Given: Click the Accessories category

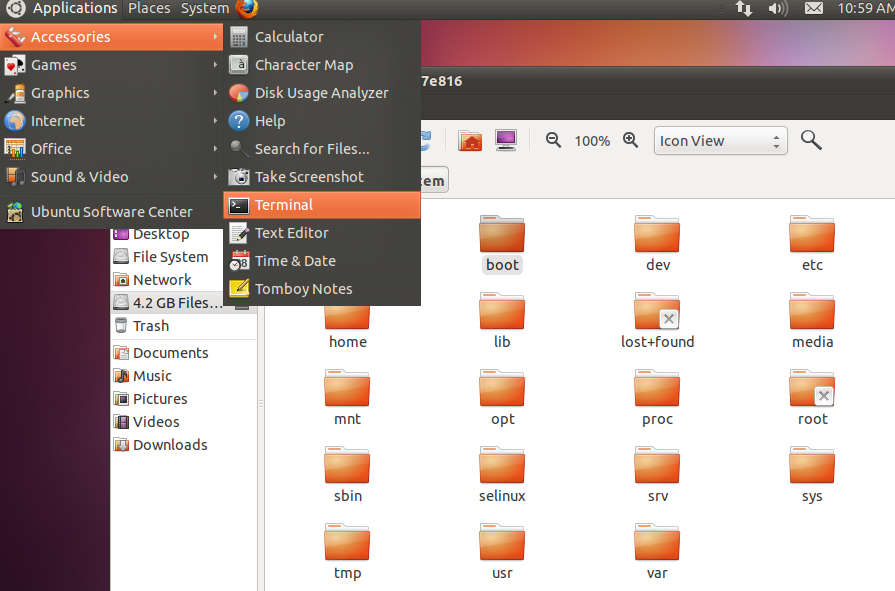Looking at the screenshot, I should coord(111,37).
